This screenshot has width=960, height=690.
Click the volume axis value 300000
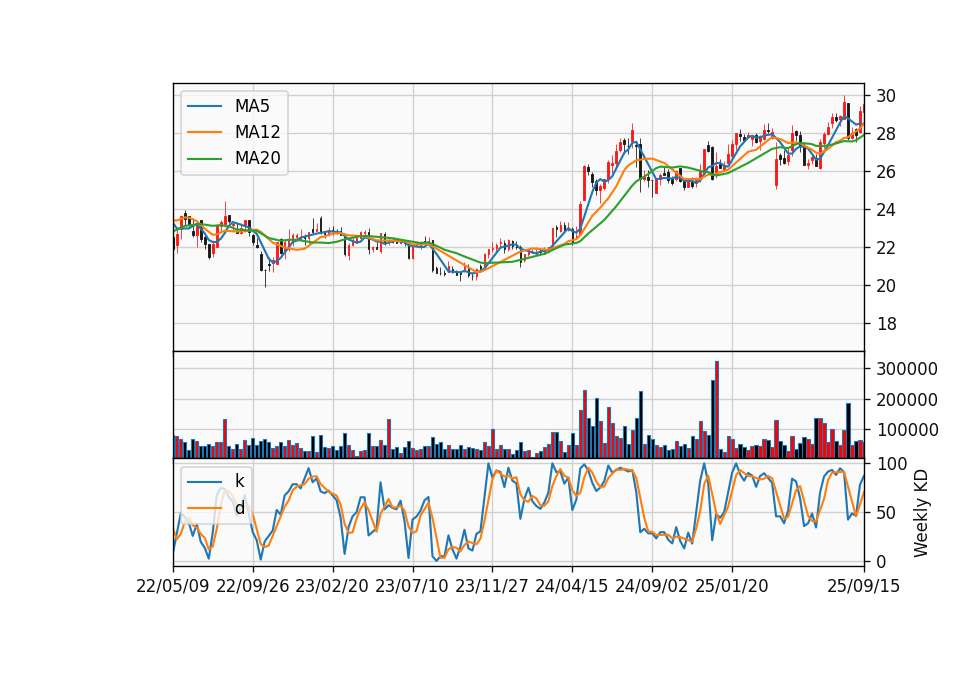click(907, 369)
